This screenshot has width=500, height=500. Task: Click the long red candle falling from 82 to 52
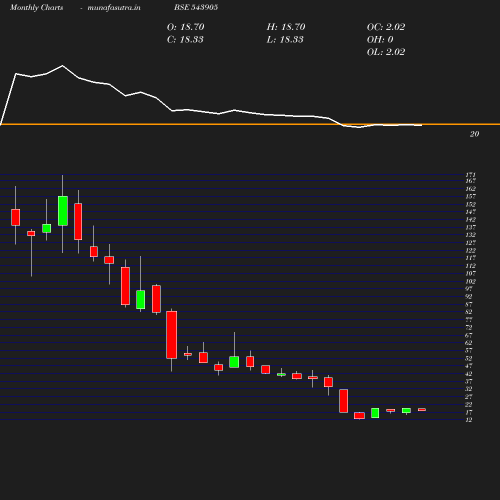(x=172, y=335)
